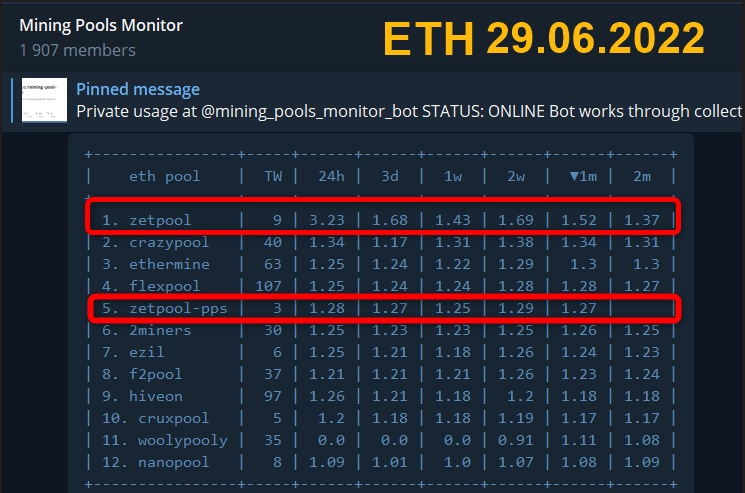
Task: Click the "Pinned message" label
Action: pos(137,90)
